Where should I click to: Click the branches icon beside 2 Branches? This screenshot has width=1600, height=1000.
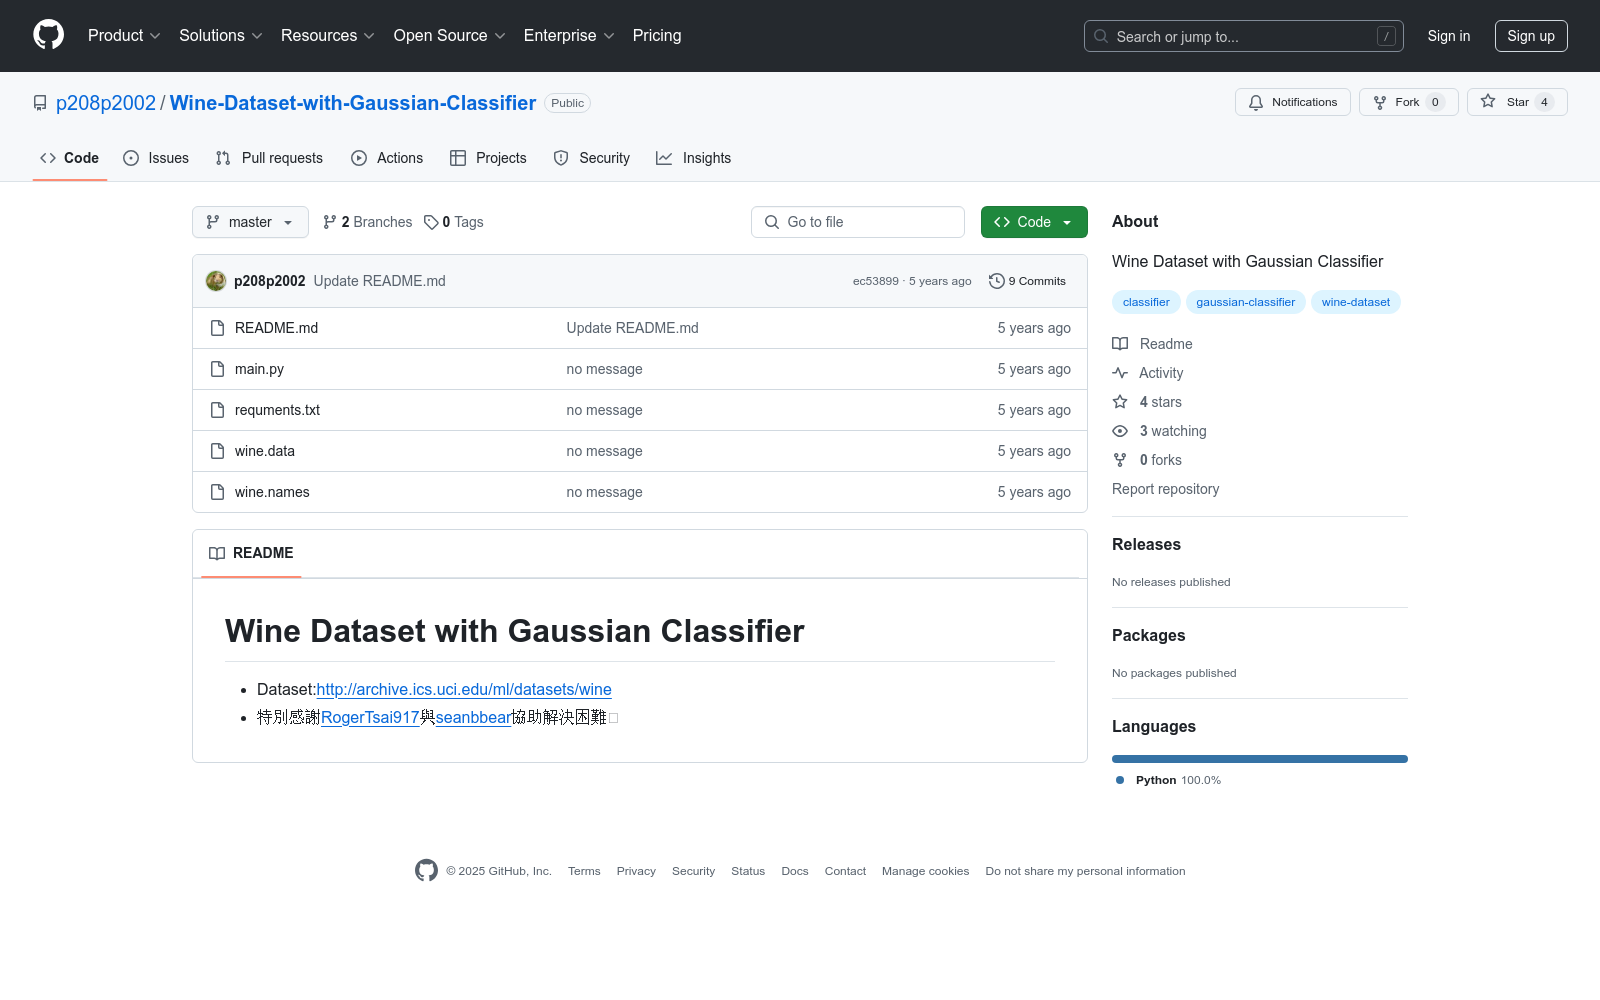coord(330,222)
